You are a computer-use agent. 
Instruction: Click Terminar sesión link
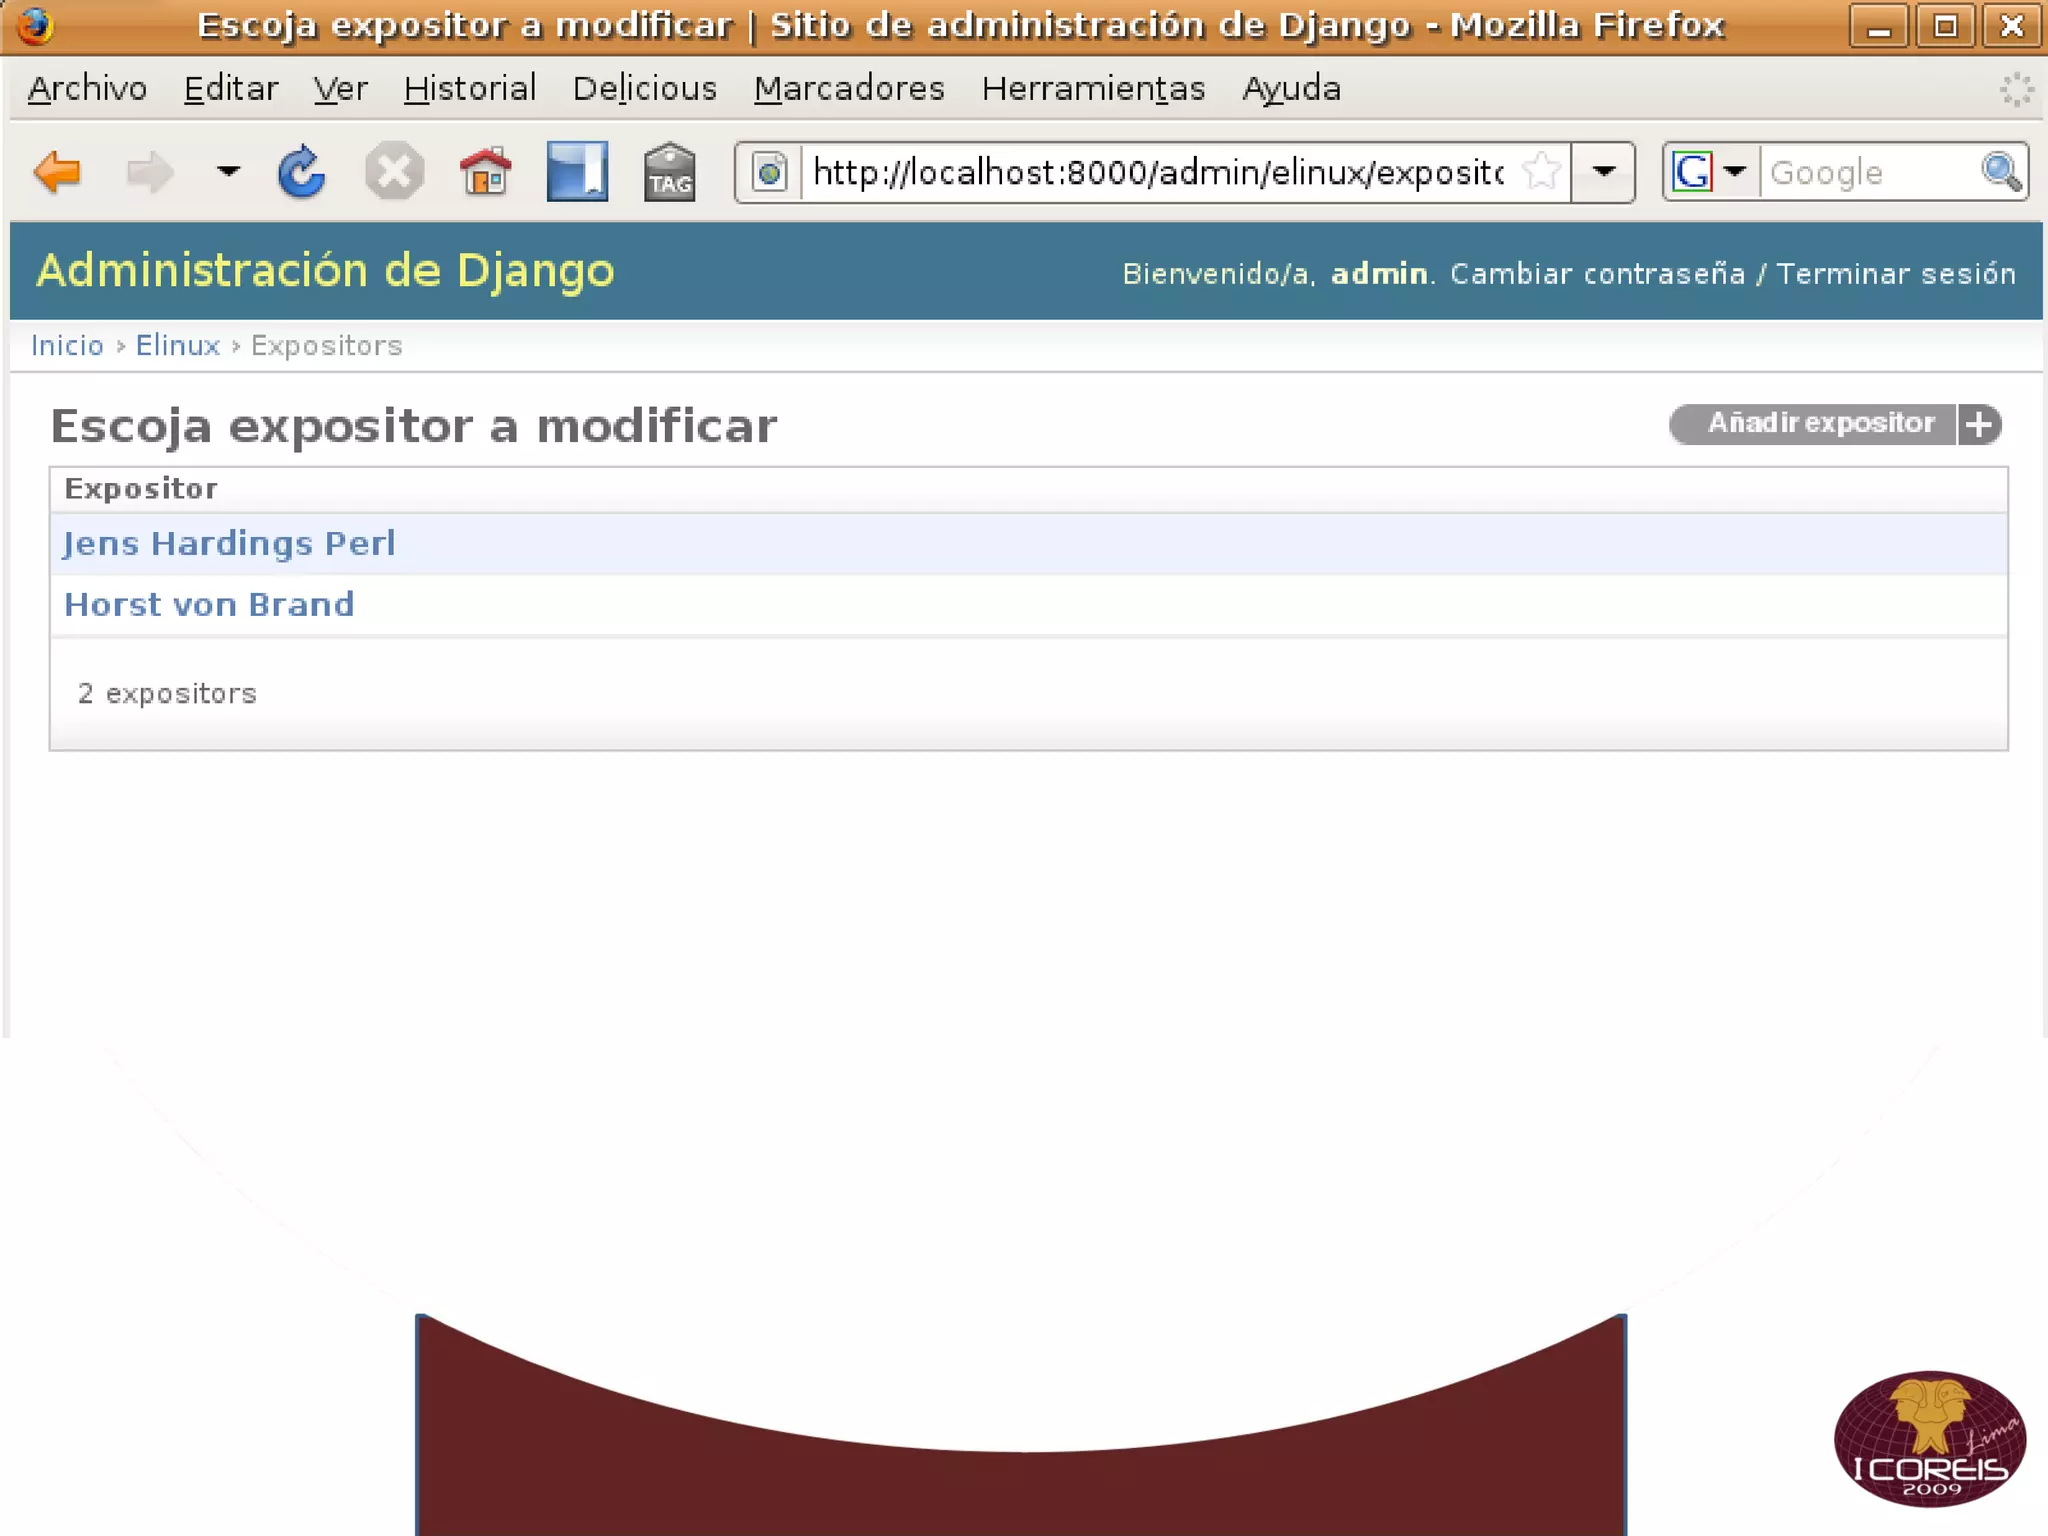tap(1896, 273)
